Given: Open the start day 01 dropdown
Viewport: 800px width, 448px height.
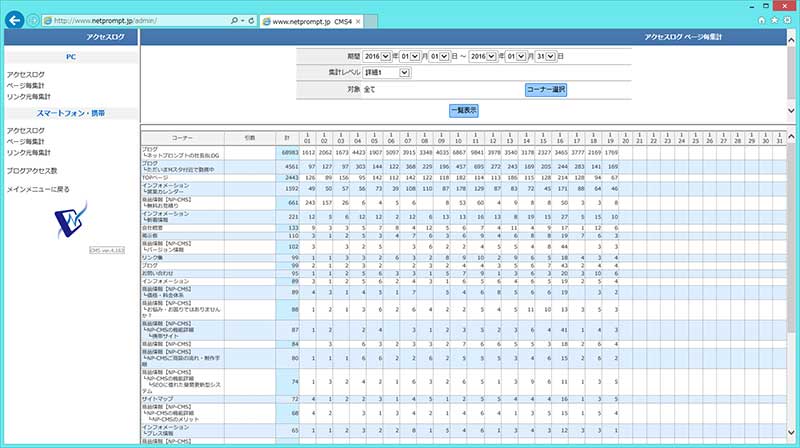Looking at the screenshot, I should [439, 56].
